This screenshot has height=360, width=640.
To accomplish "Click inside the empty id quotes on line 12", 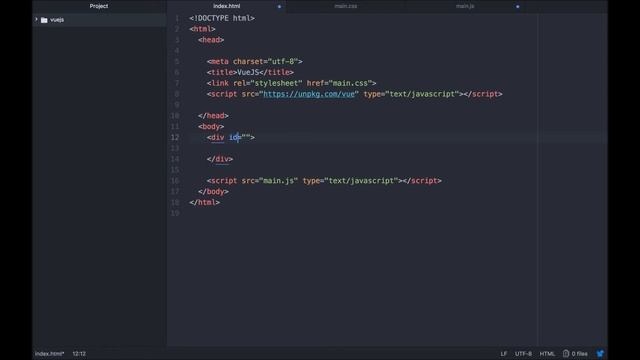I will [246, 138].
